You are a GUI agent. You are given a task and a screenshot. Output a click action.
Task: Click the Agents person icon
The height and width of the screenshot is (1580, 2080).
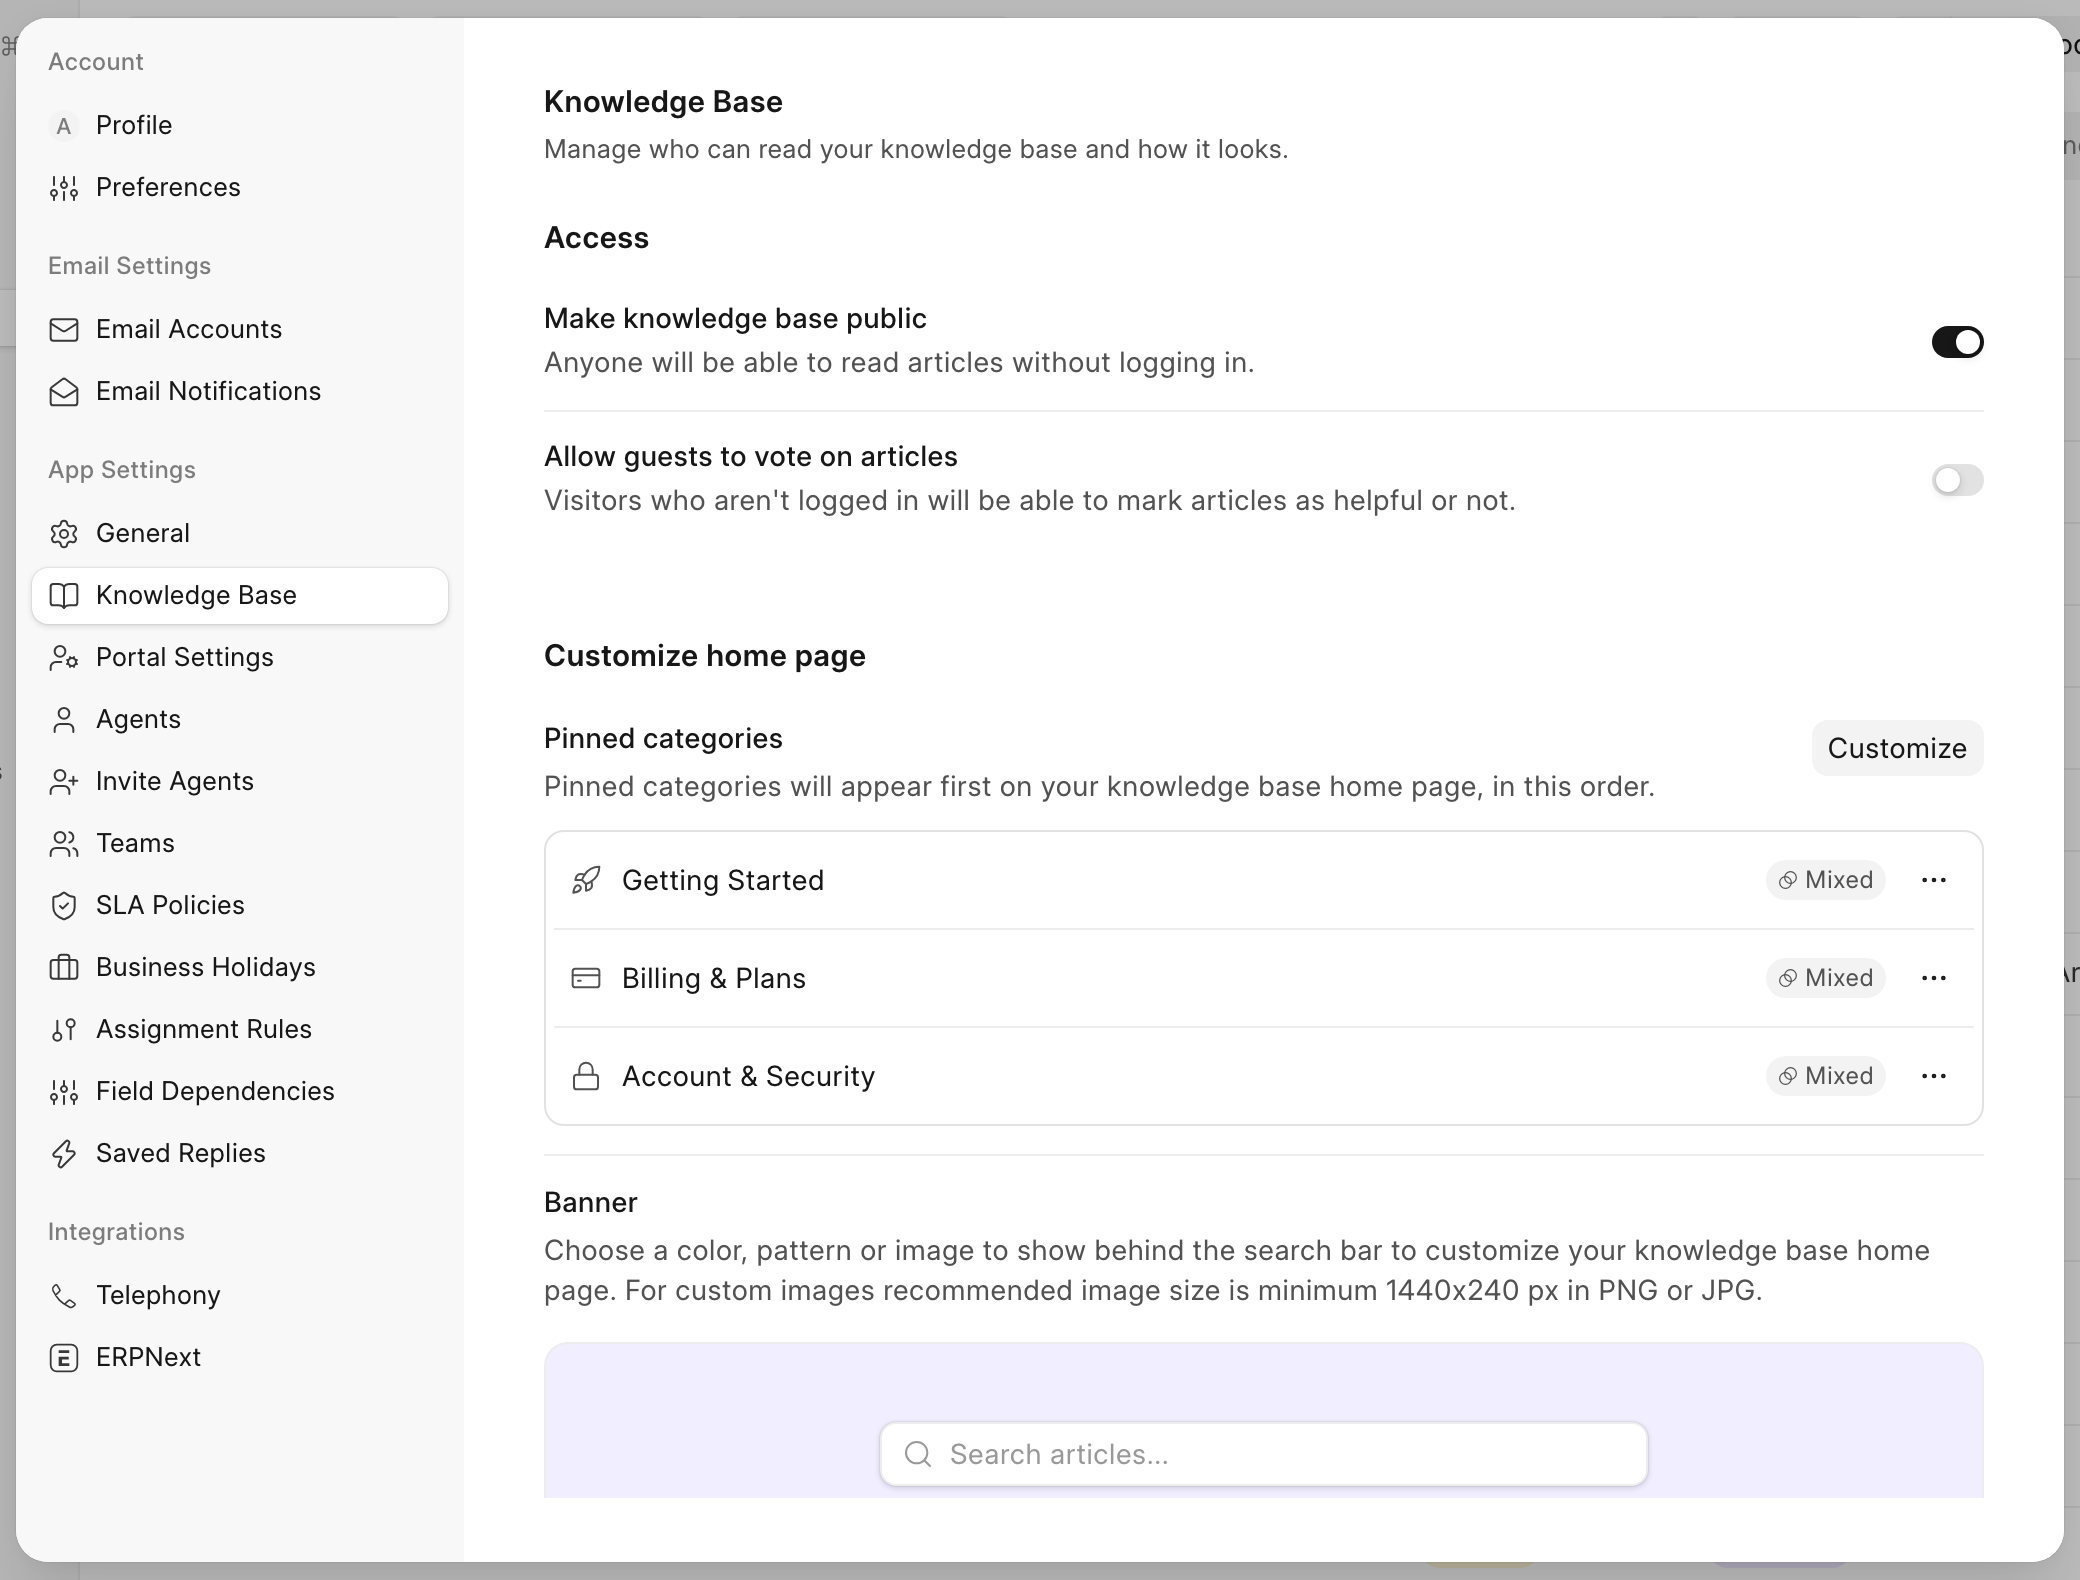[x=64, y=720]
